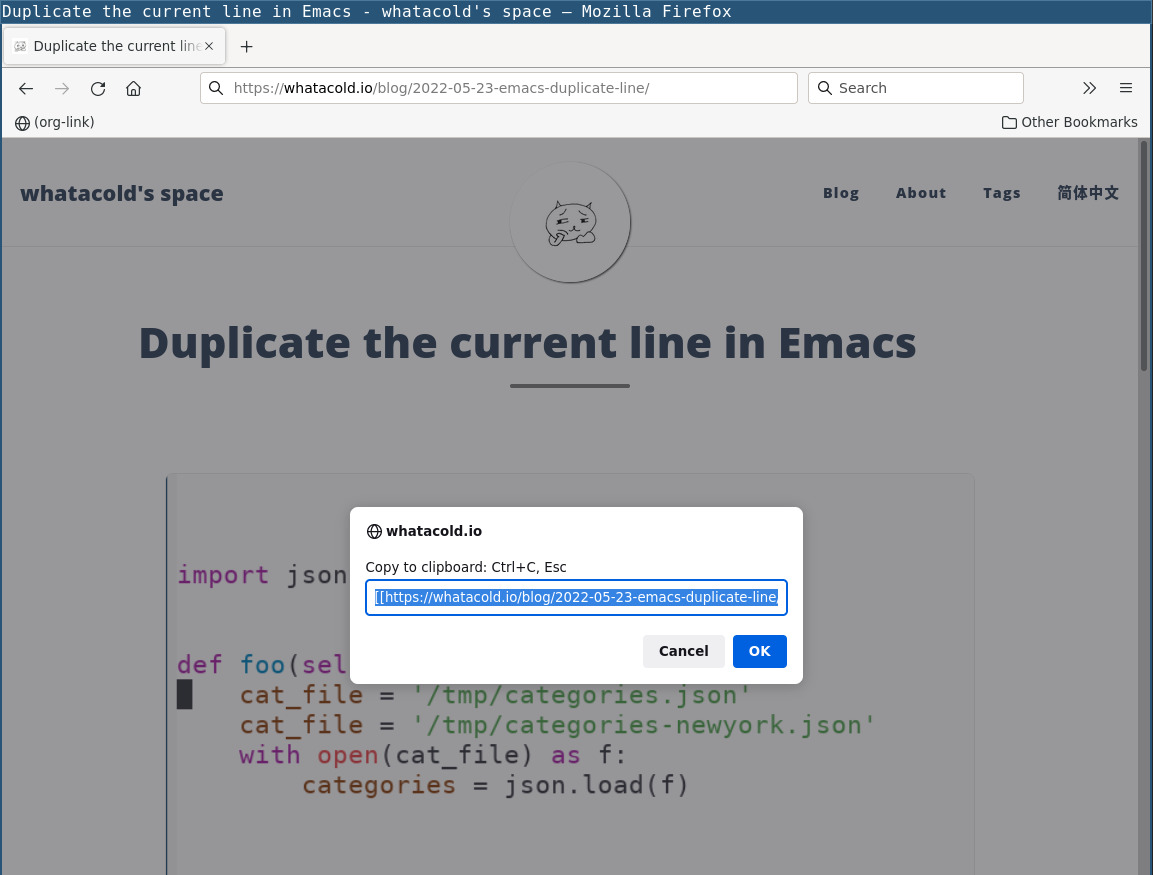This screenshot has width=1153, height=875.
Task: Click the copy-to-clipboard URL text field
Action: (x=576, y=597)
